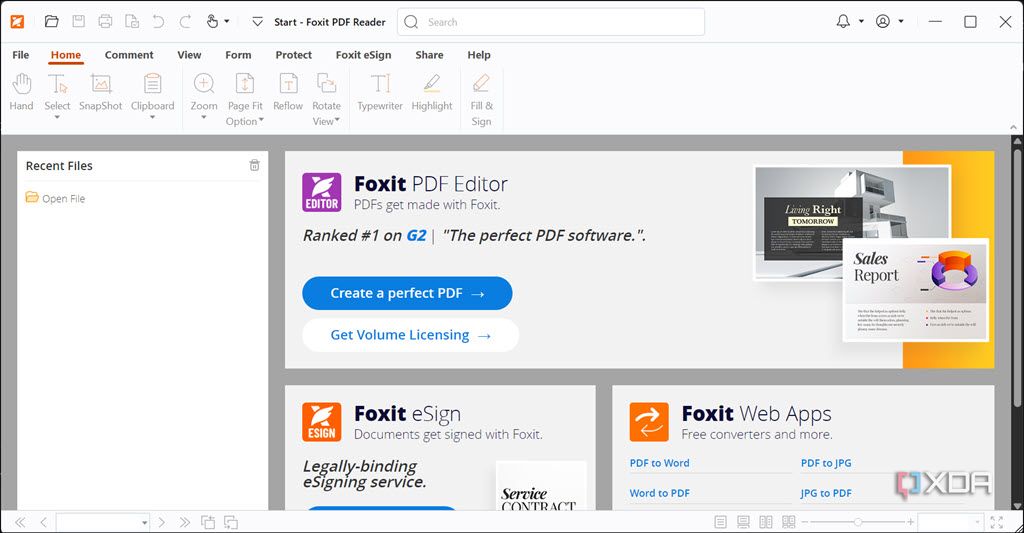The height and width of the screenshot is (533, 1024).
Task: Open the user account icon
Action: point(883,22)
